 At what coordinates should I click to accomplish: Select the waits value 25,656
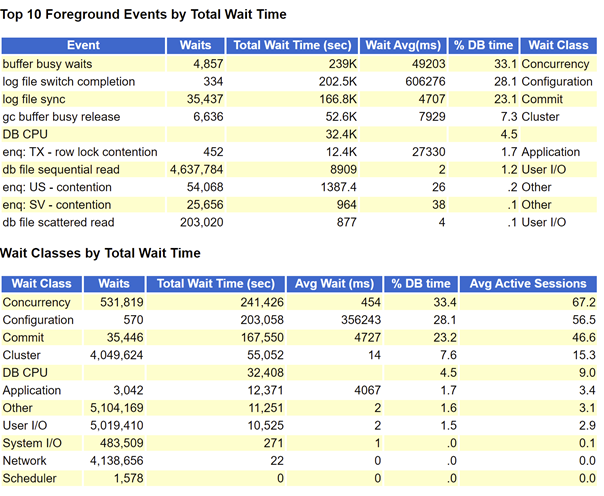(x=205, y=205)
